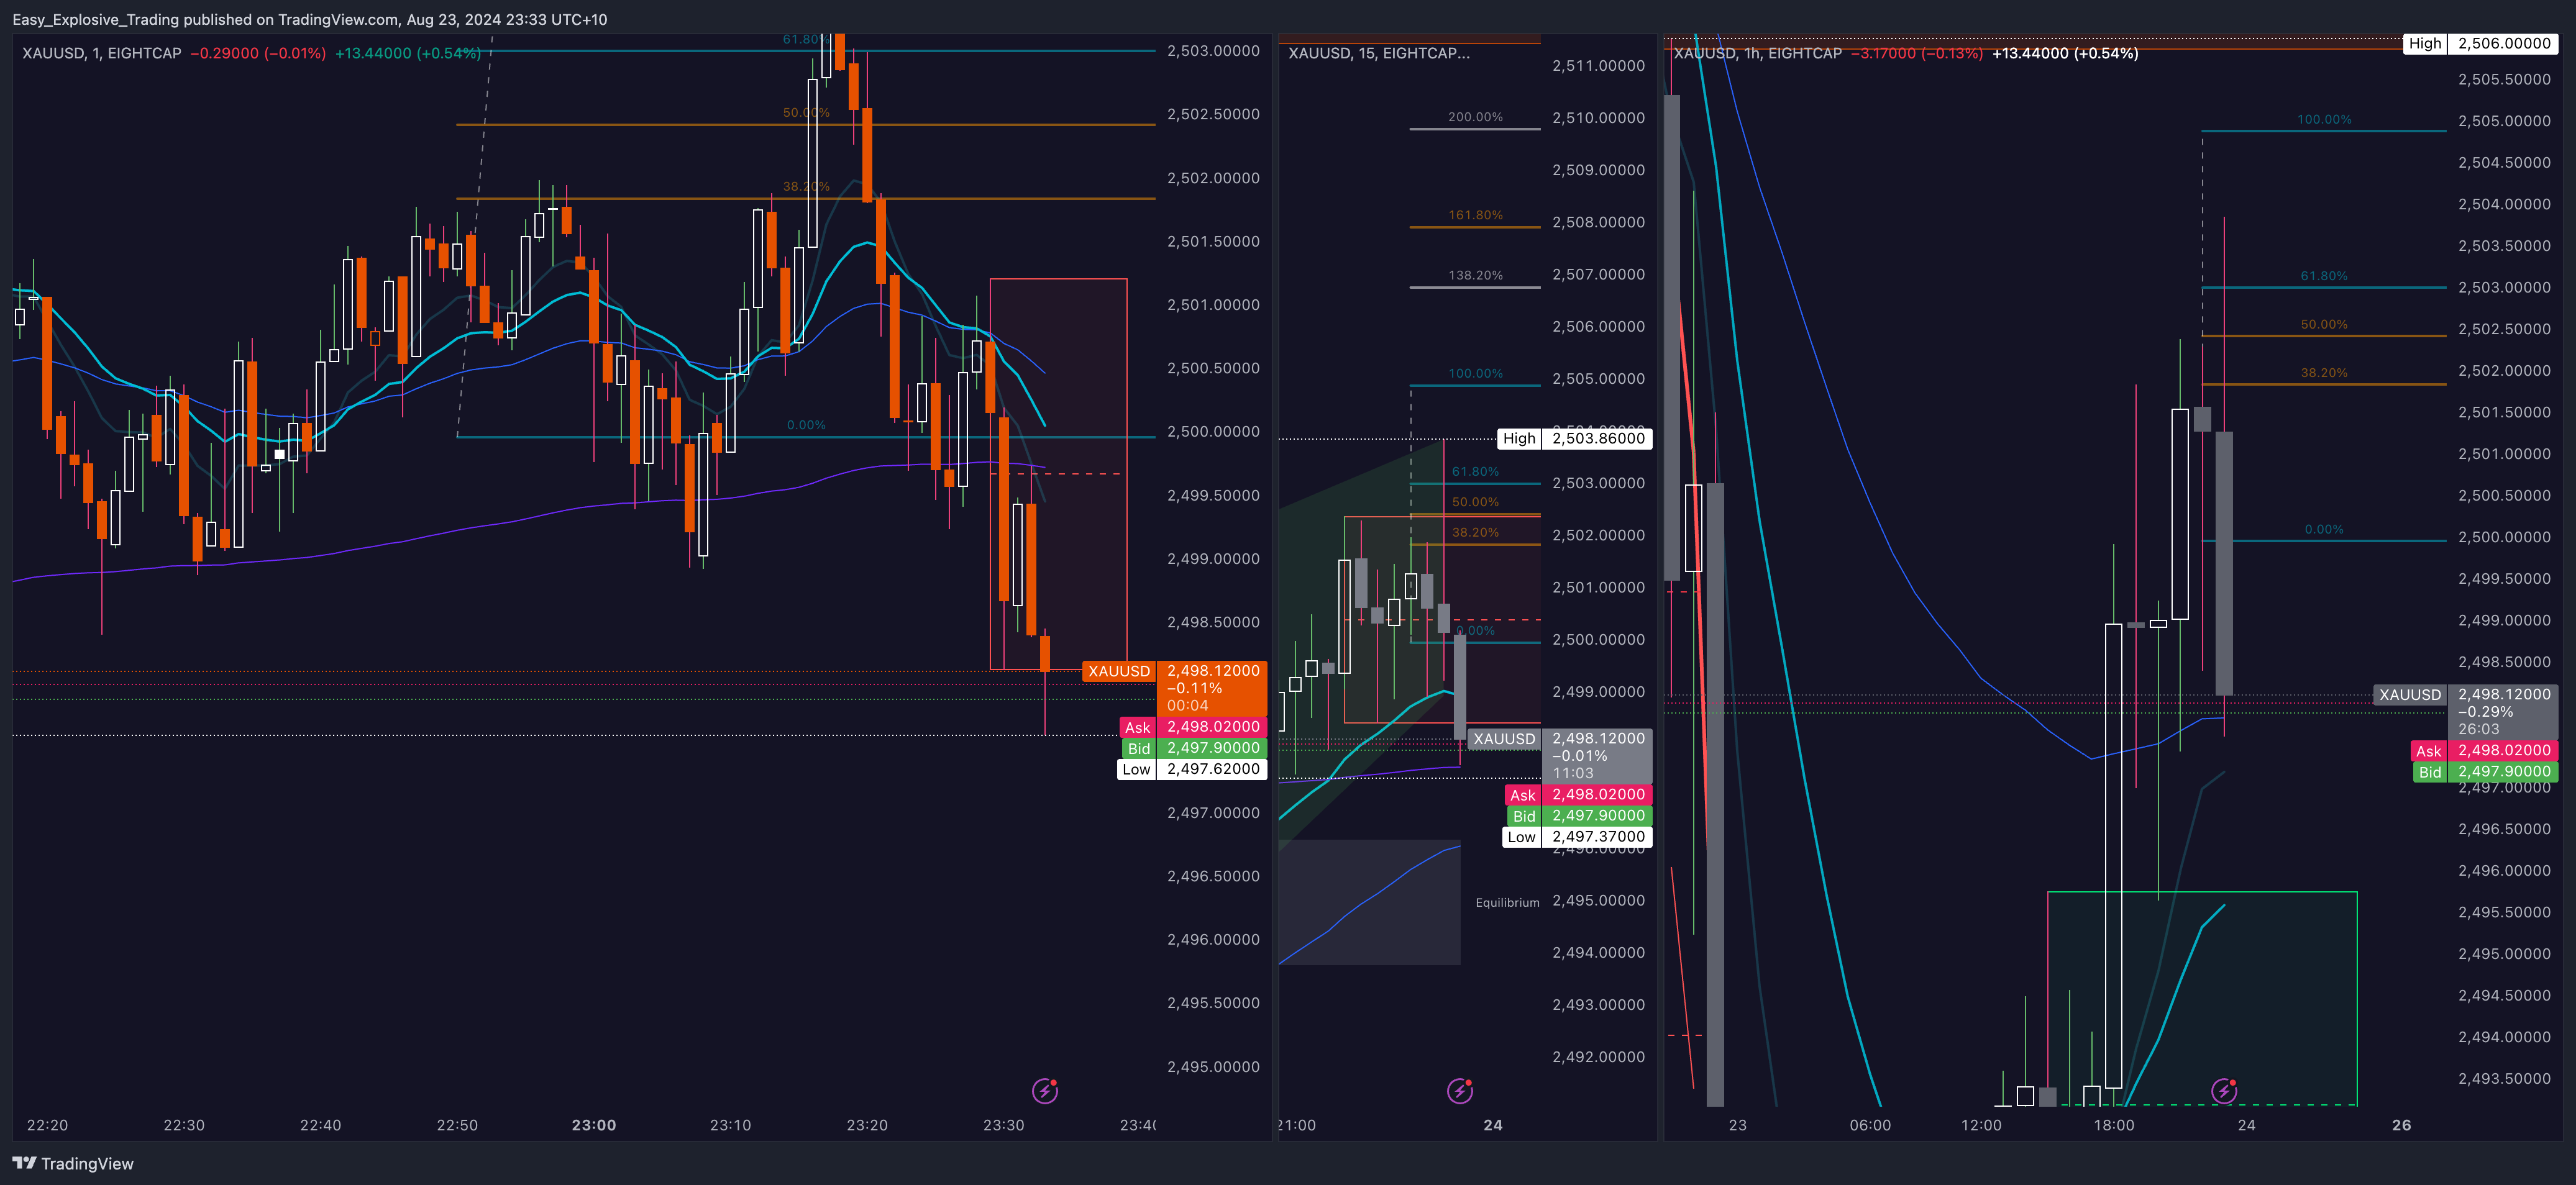Click the +13.44000 (+0.54%) change in 1h header
Viewport: 2576px width, 1185px height.
(x=2065, y=53)
